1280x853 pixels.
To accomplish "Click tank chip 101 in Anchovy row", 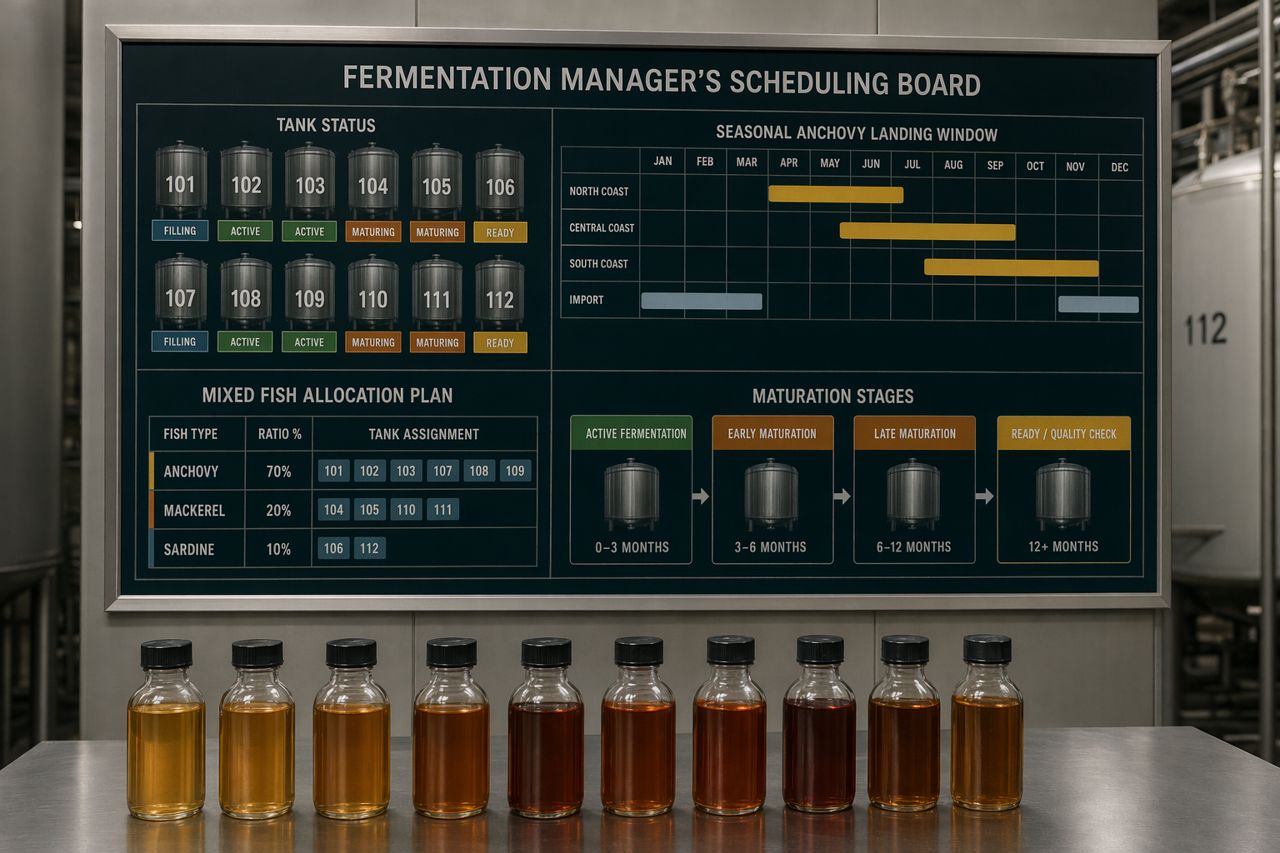I will [334, 471].
